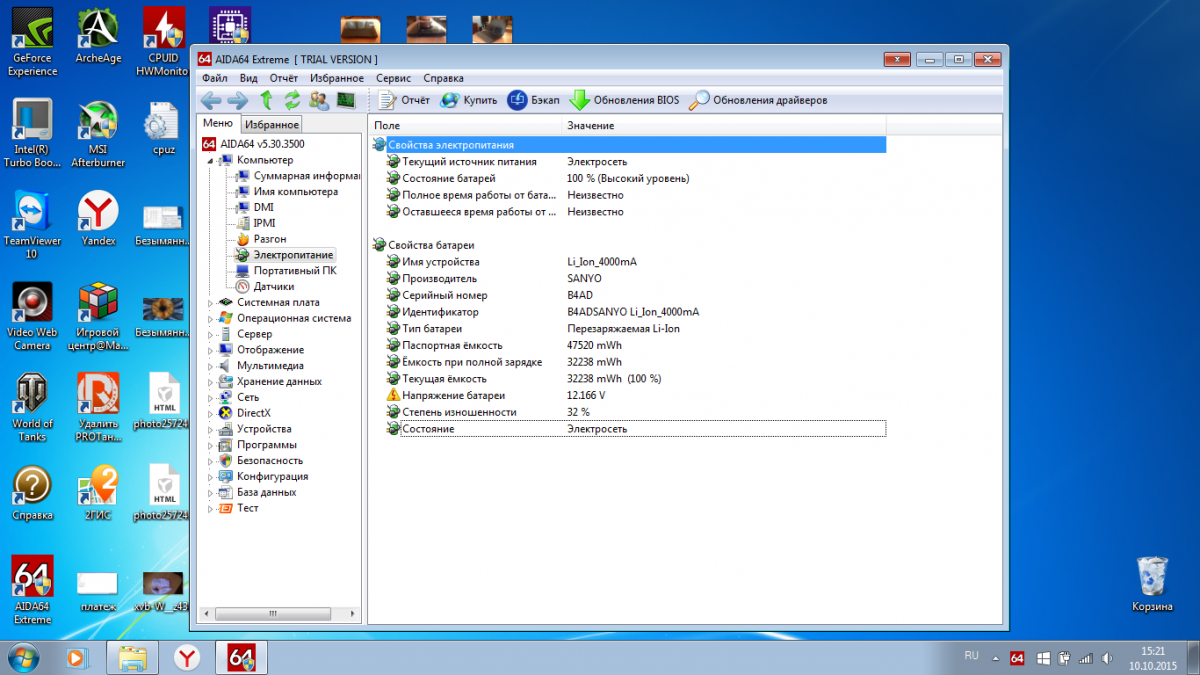This screenshot has height=675, width=1200.
Task: Click the Купить buy button
Action: point(469,100)
